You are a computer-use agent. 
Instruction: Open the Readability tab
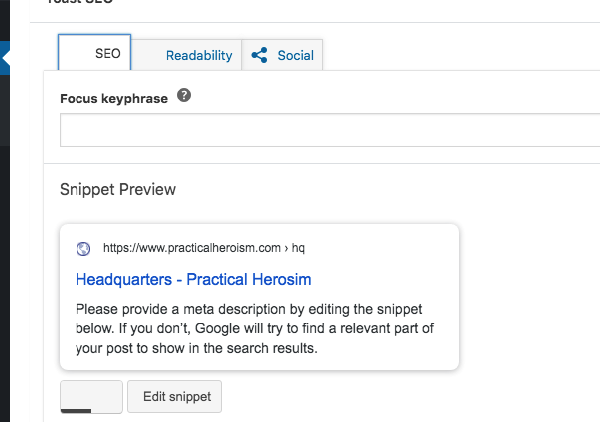coord(199,55)
